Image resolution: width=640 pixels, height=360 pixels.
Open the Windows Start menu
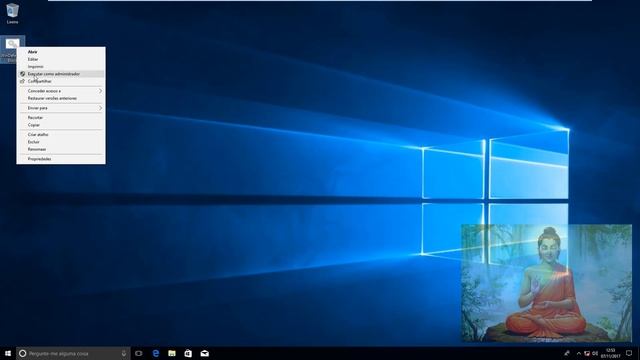click(8, 353)
